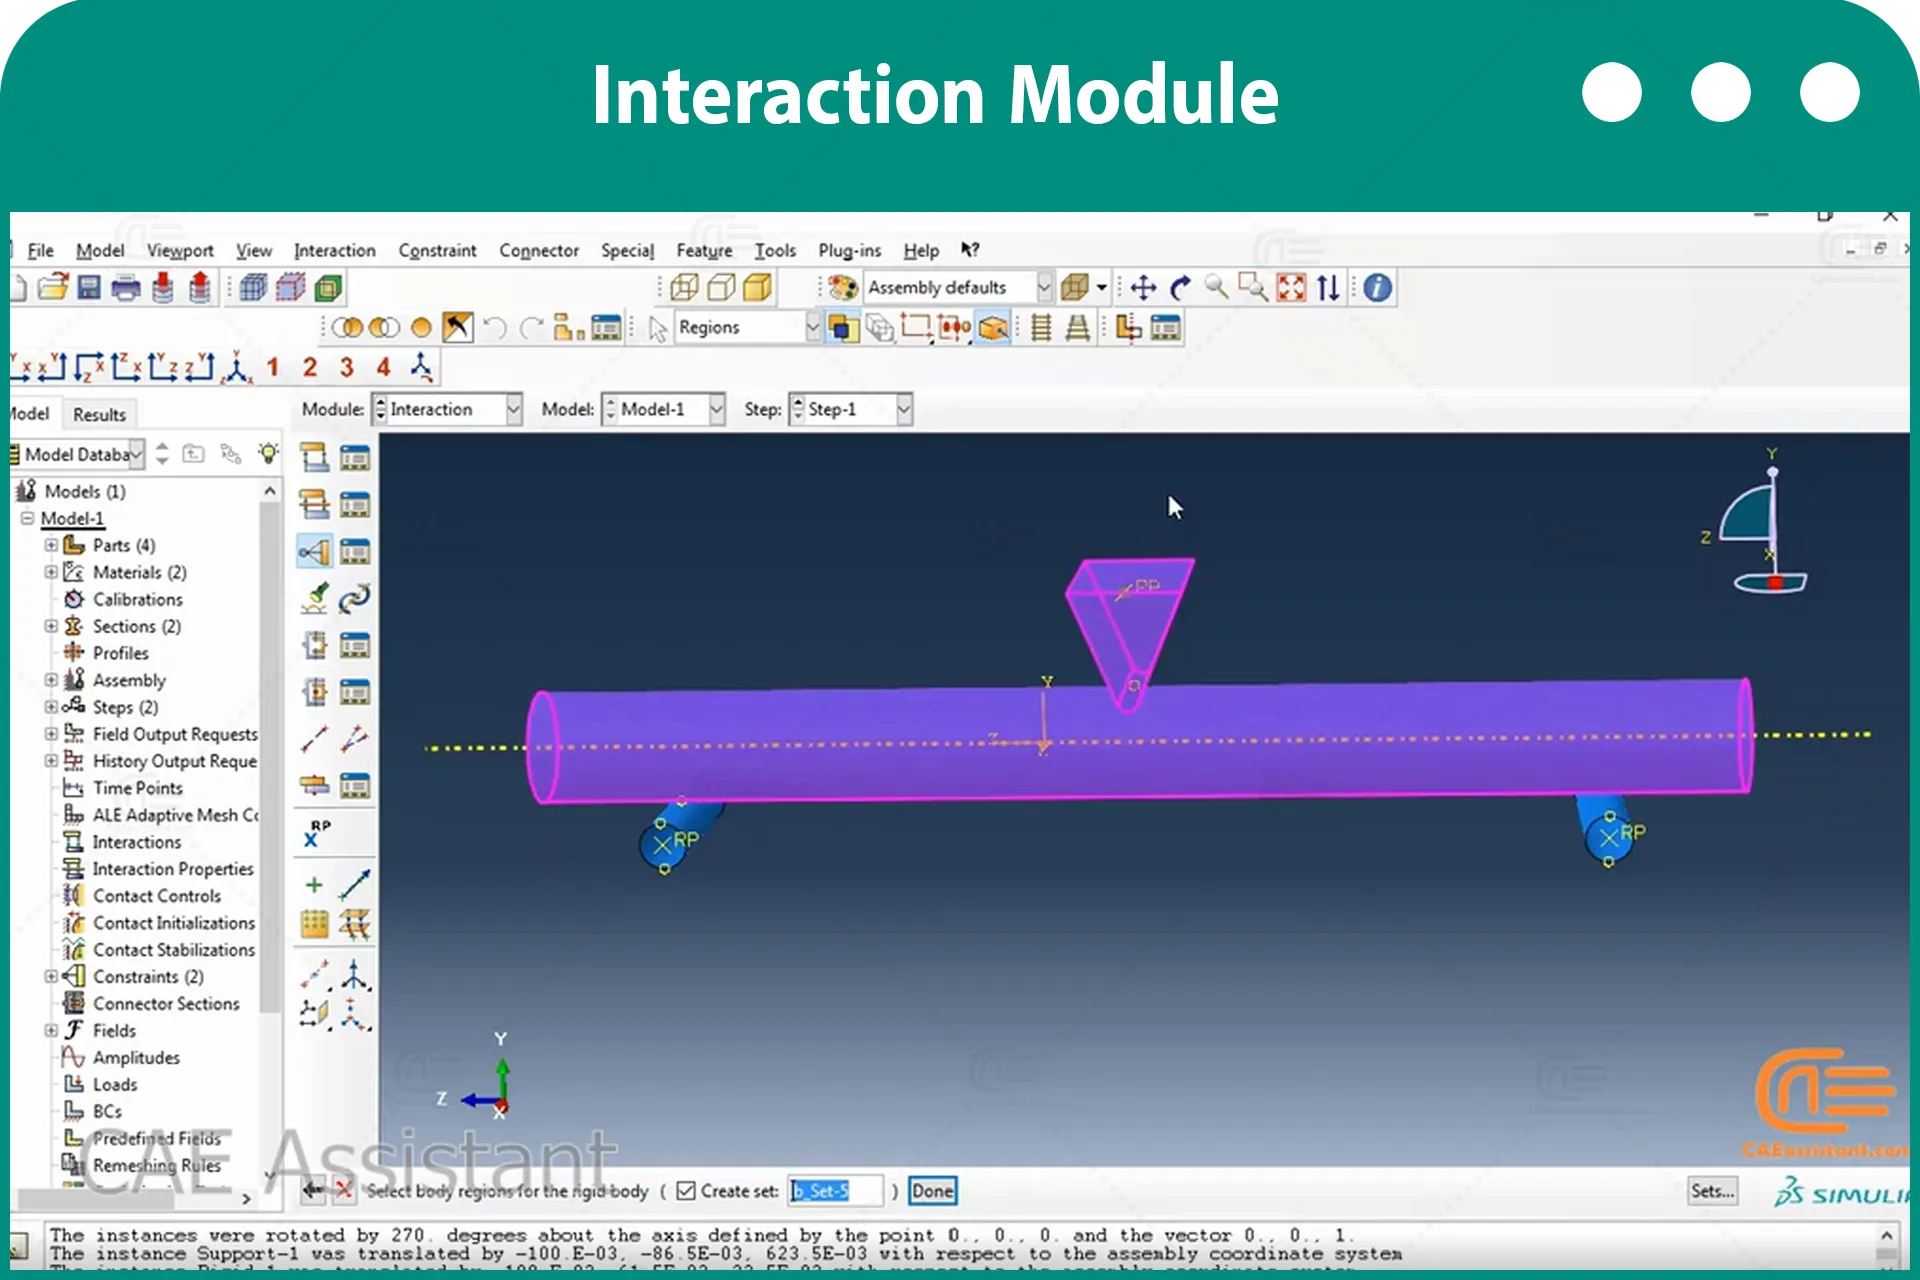Toggle the Create set checkbox
Image resolution: width=1920 pixels, height=1280 pixels.
686,1190
